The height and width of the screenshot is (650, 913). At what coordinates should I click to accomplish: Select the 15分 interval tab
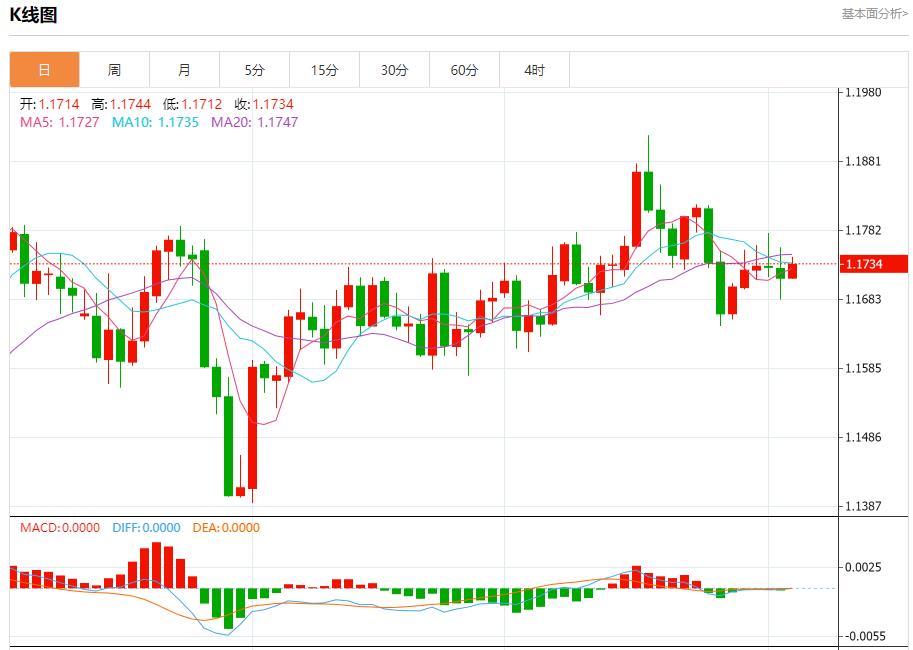pyautogui.click(x=323, y=69)
